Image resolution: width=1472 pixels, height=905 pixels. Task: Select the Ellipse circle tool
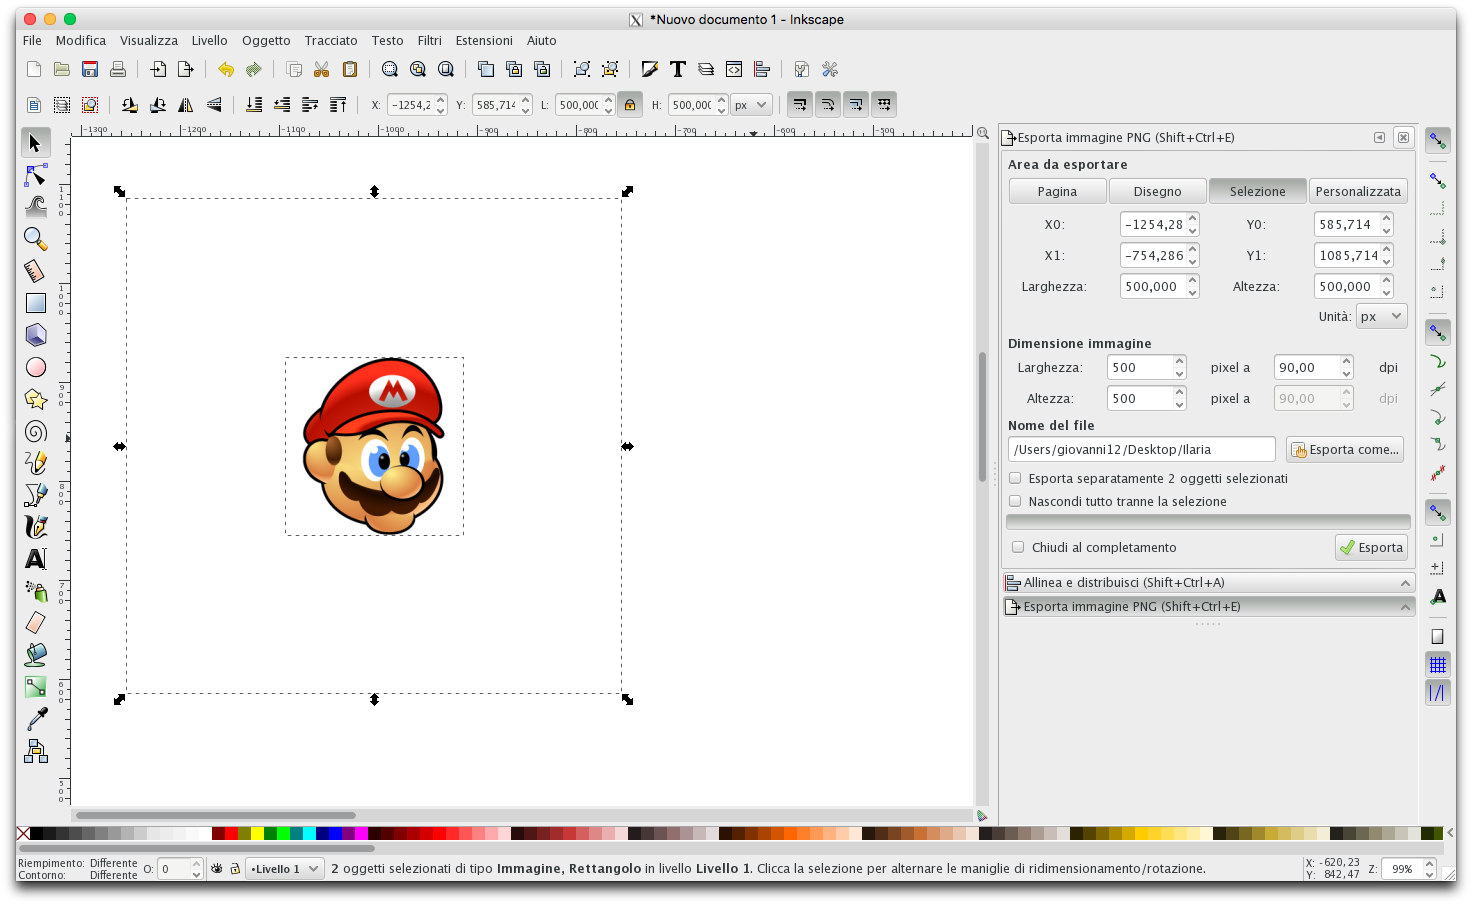pyautogui.click(x=36, y=367)
